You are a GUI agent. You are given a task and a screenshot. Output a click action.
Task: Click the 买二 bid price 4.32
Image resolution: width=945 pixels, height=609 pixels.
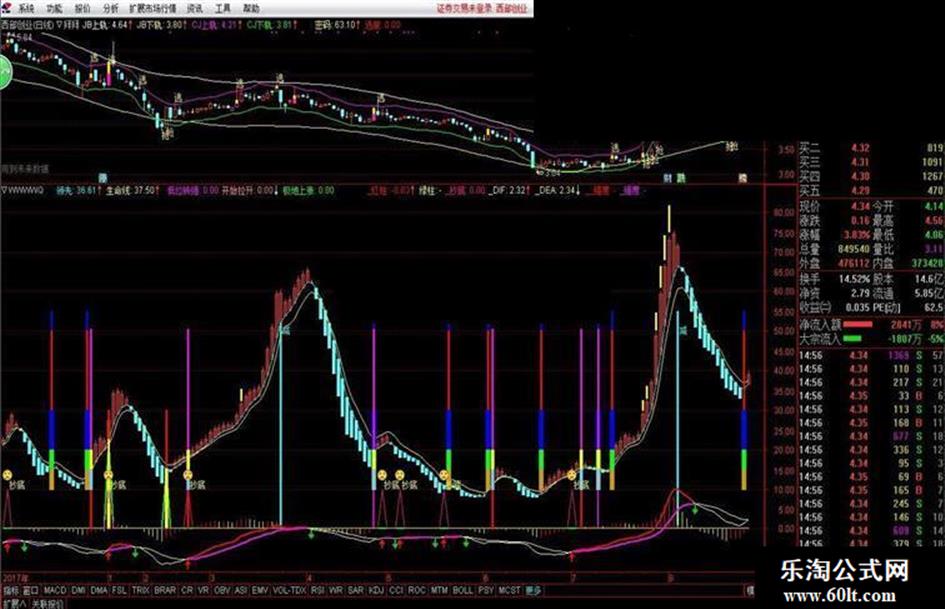(x=860, y=148)
